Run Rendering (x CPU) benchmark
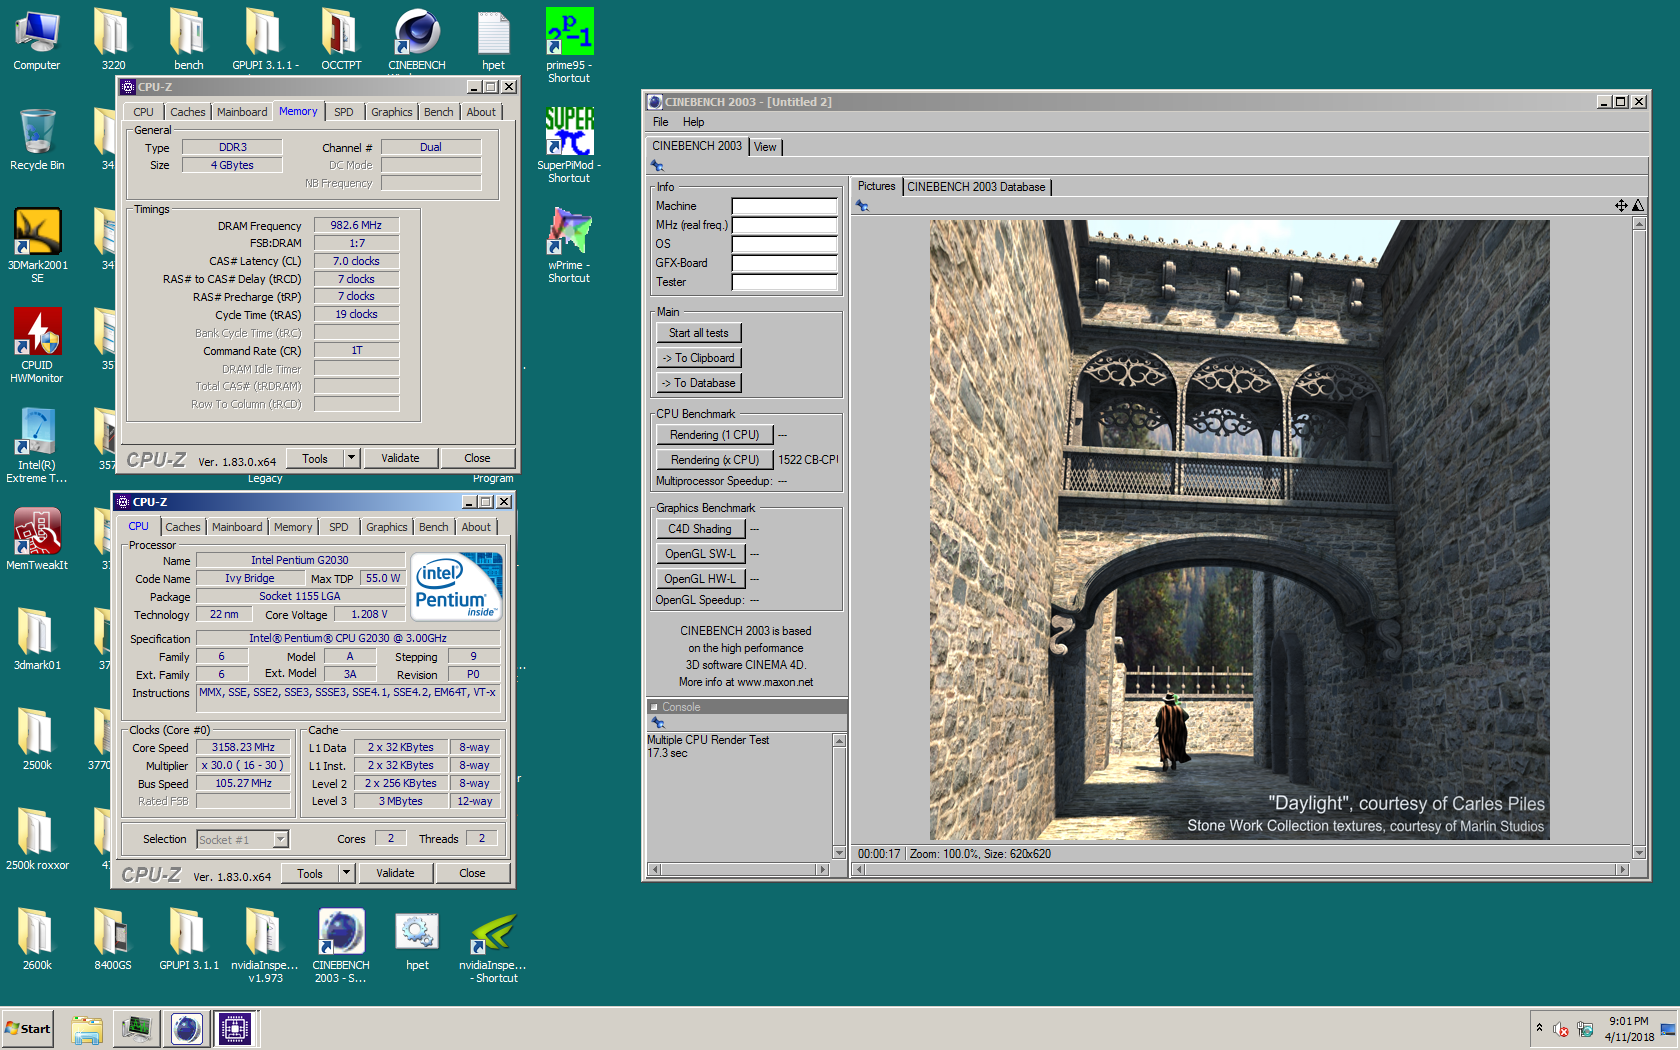1680x1050 pixels. [x=714, y=460]
